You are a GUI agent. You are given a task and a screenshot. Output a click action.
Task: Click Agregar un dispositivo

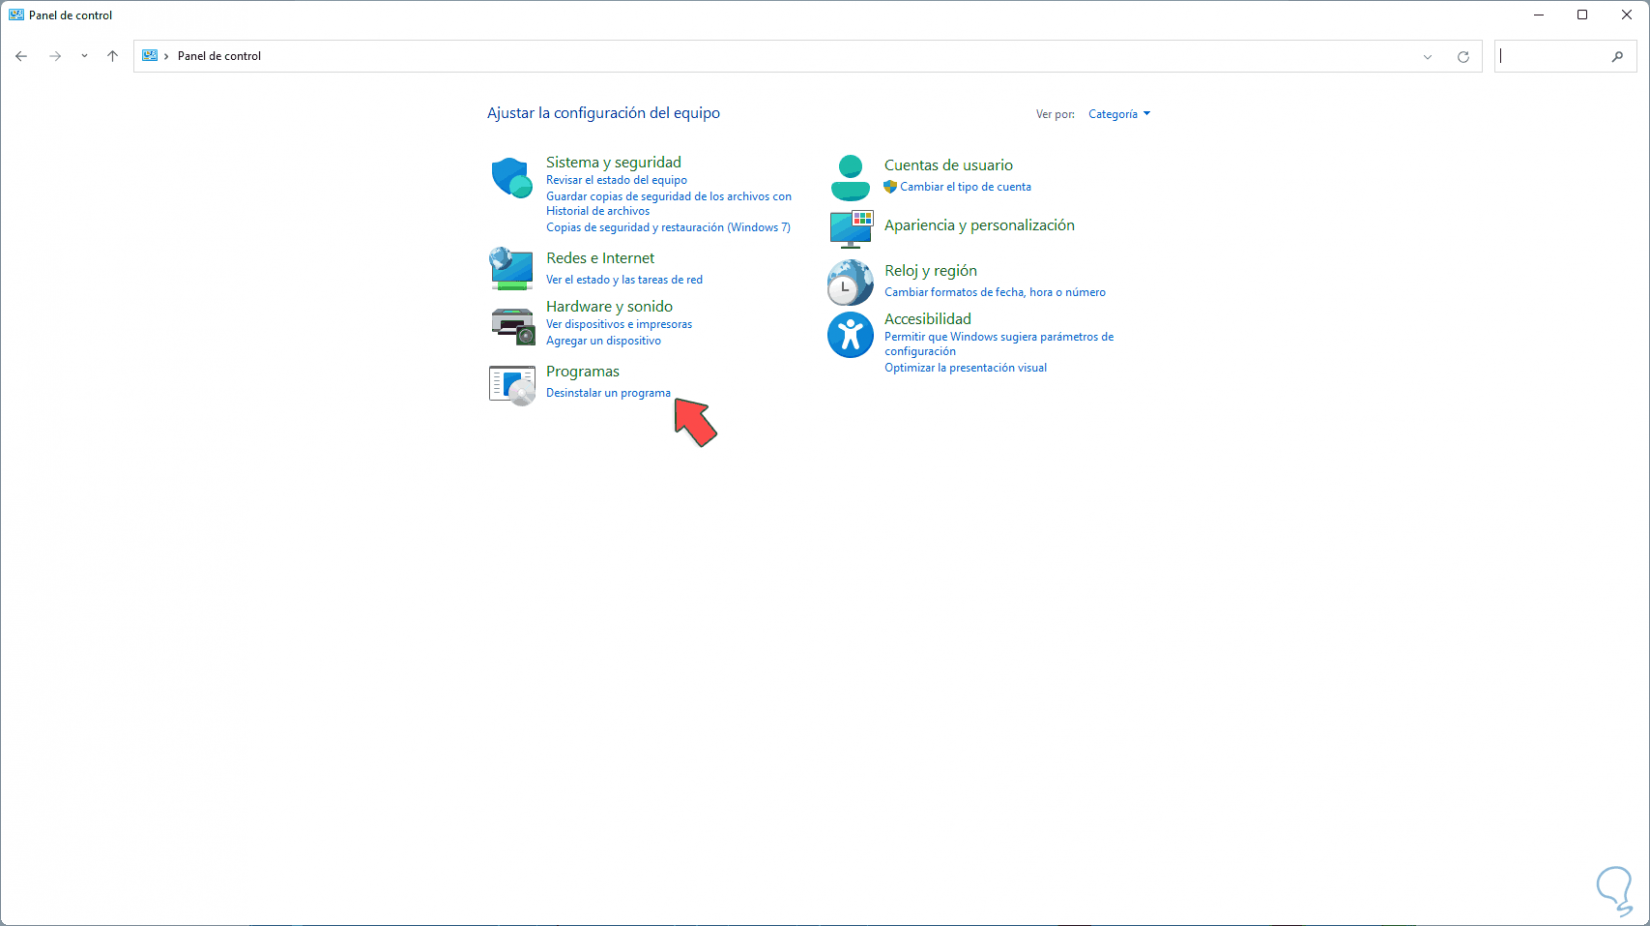[x=603, y=341]
